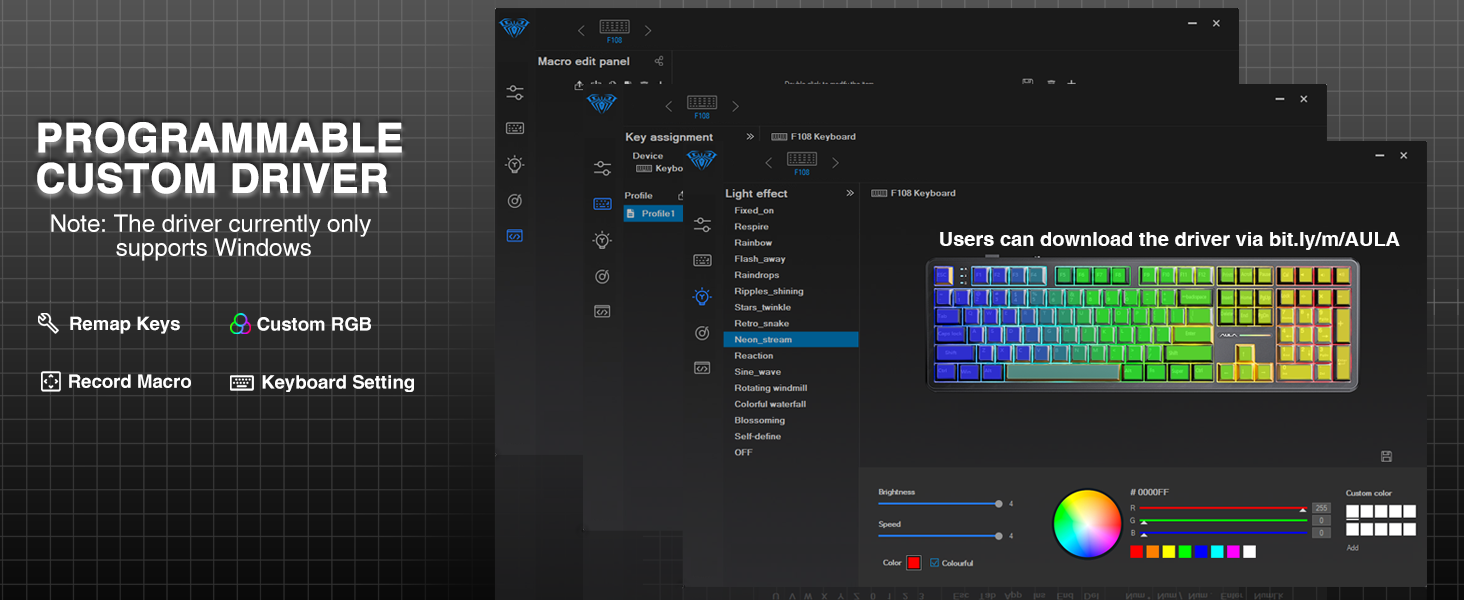Image resolution: width=1464 pixels, height=600 pixels.
Task: Open settings sliders icon in front window sidebar
Action: coord(702,224)
